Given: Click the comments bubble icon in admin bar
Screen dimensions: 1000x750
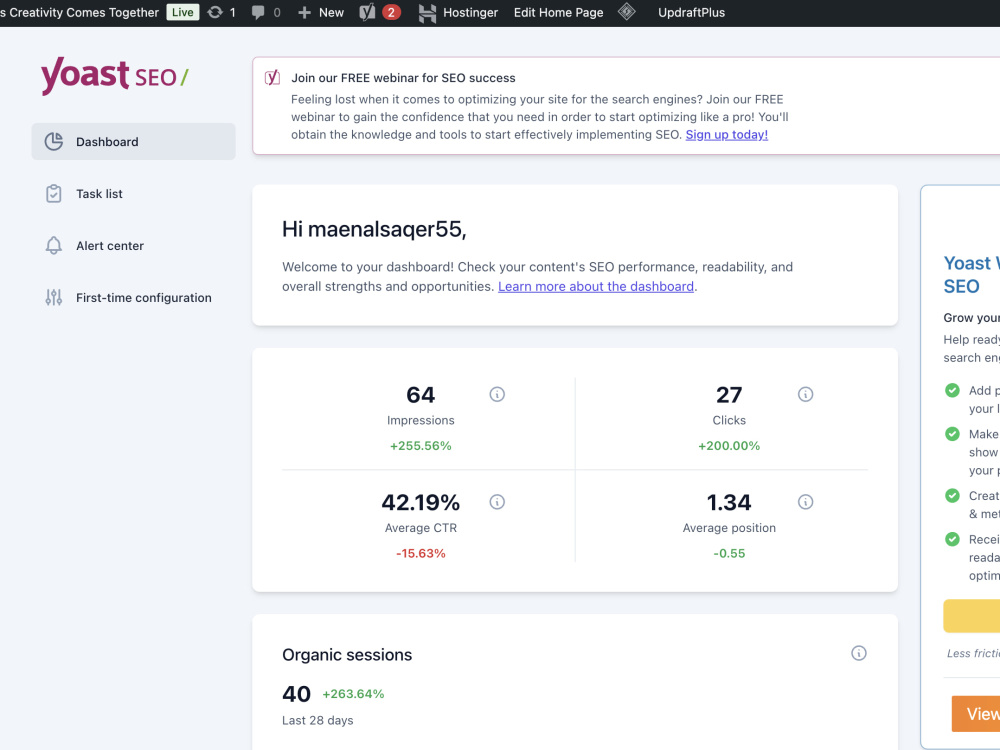Looking at the screenshot, I should [x=258, y=12].
